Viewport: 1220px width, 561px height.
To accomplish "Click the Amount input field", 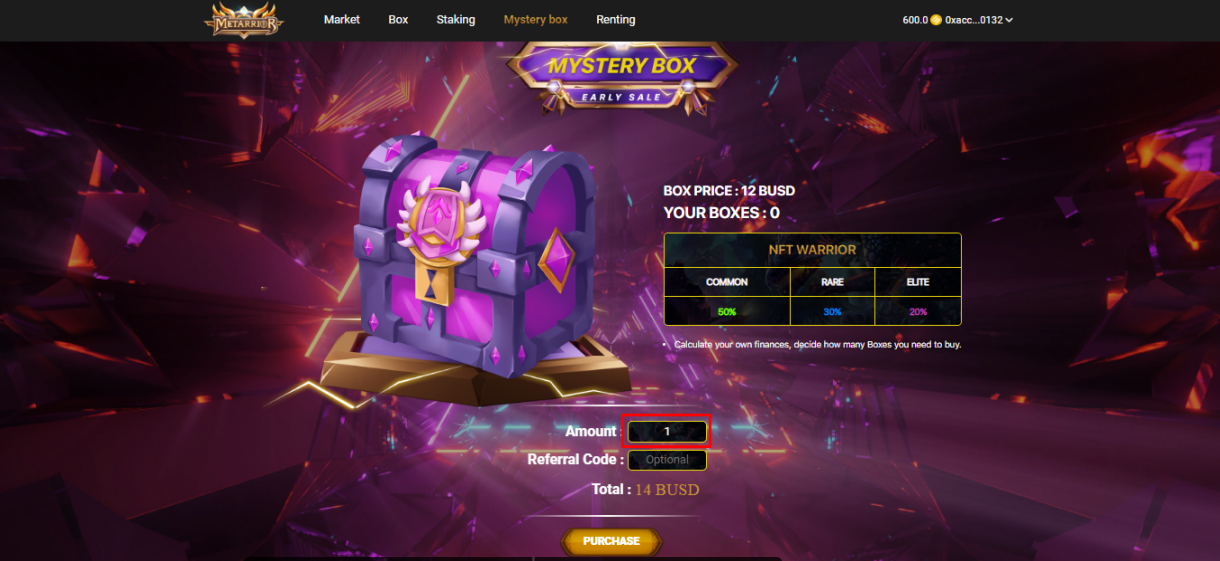I will point(667,432).
